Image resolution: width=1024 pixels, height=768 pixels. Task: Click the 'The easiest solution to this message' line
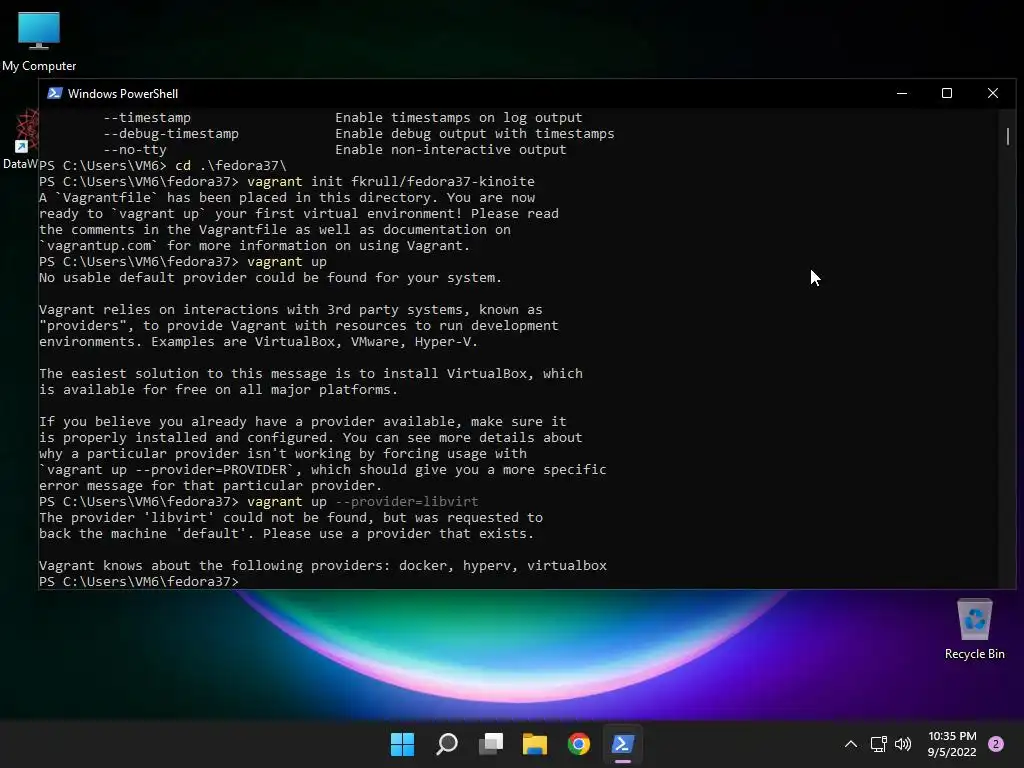pos(311,374)
